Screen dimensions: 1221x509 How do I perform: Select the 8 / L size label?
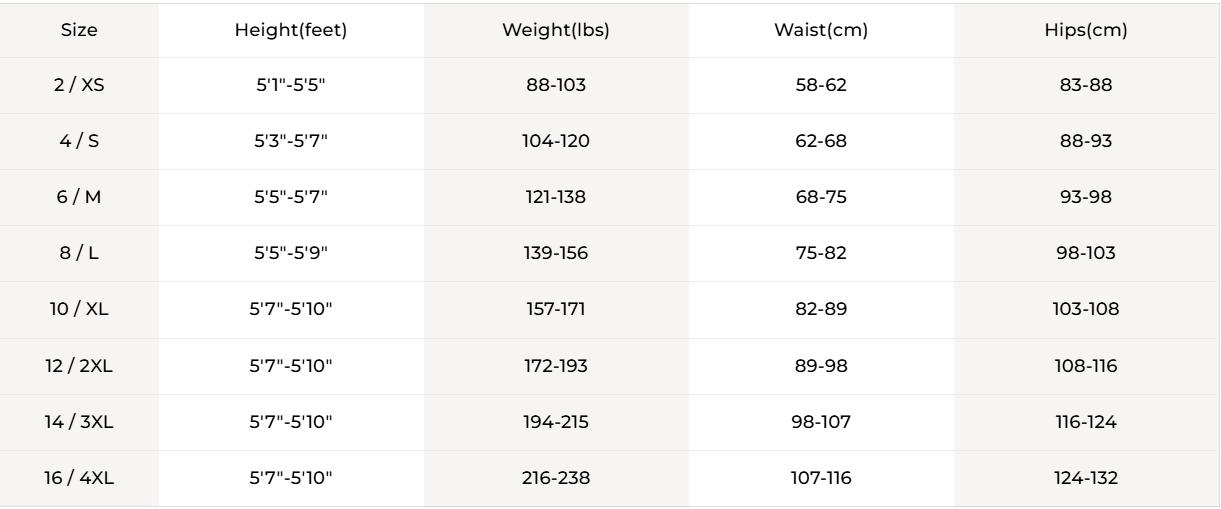point(79,254)
